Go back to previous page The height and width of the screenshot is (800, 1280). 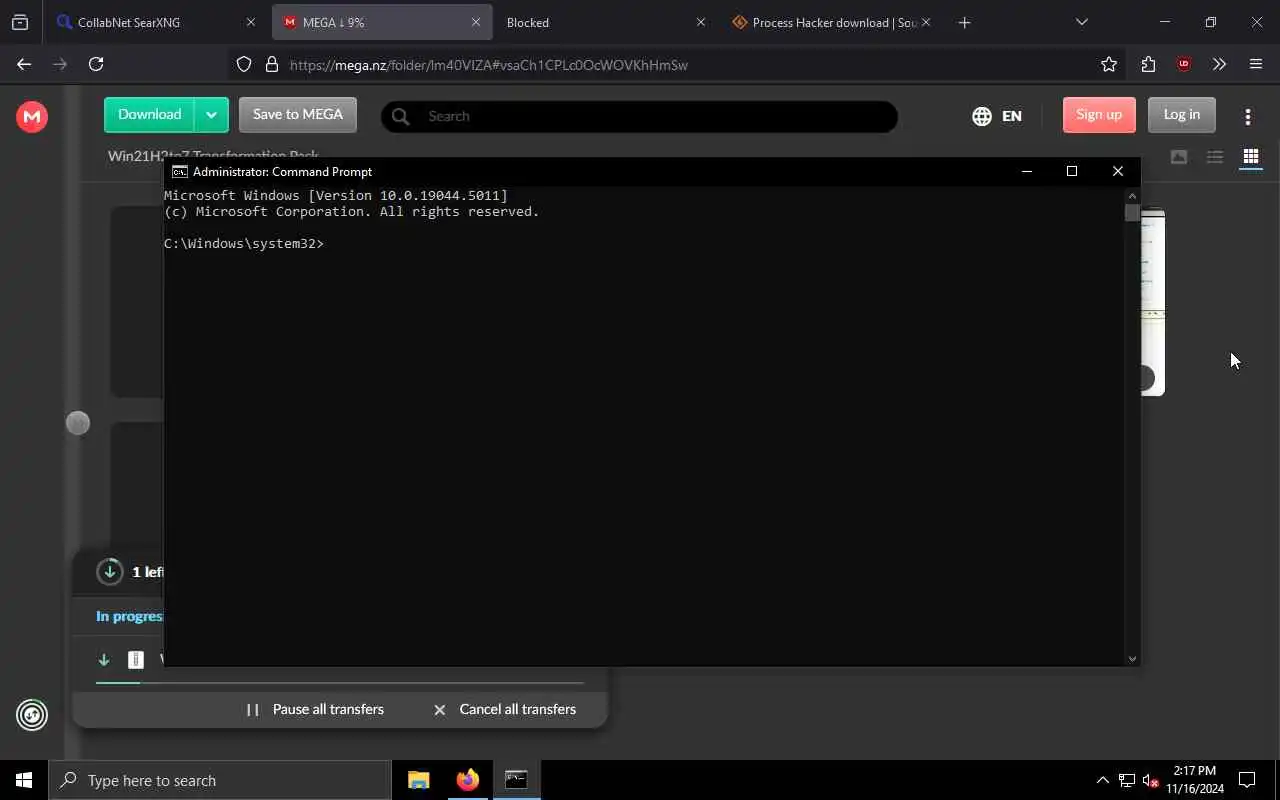click(x=24, y=64)
